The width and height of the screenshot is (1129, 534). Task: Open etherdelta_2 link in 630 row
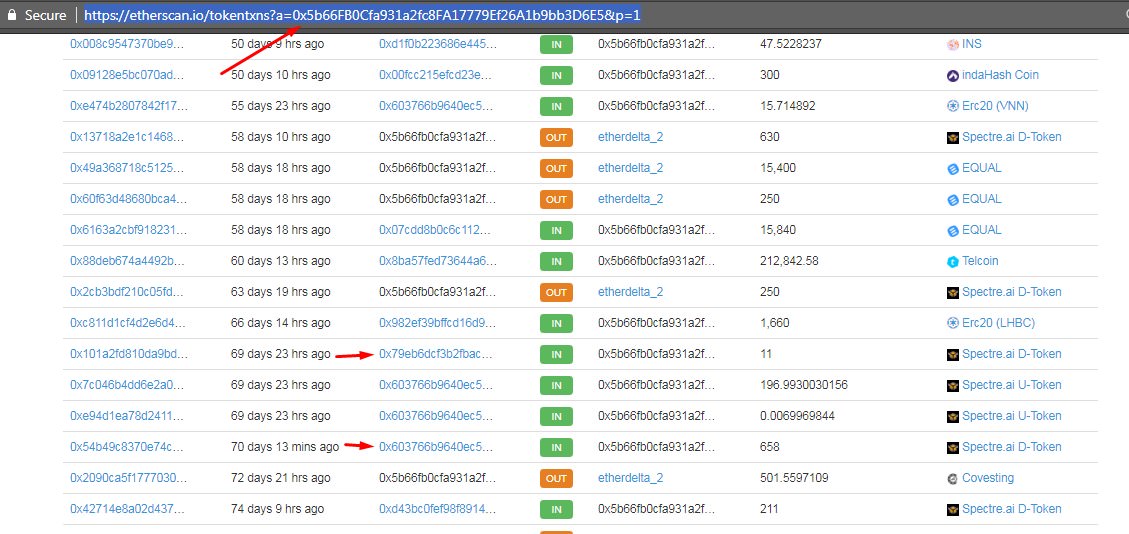coord(631,137)
